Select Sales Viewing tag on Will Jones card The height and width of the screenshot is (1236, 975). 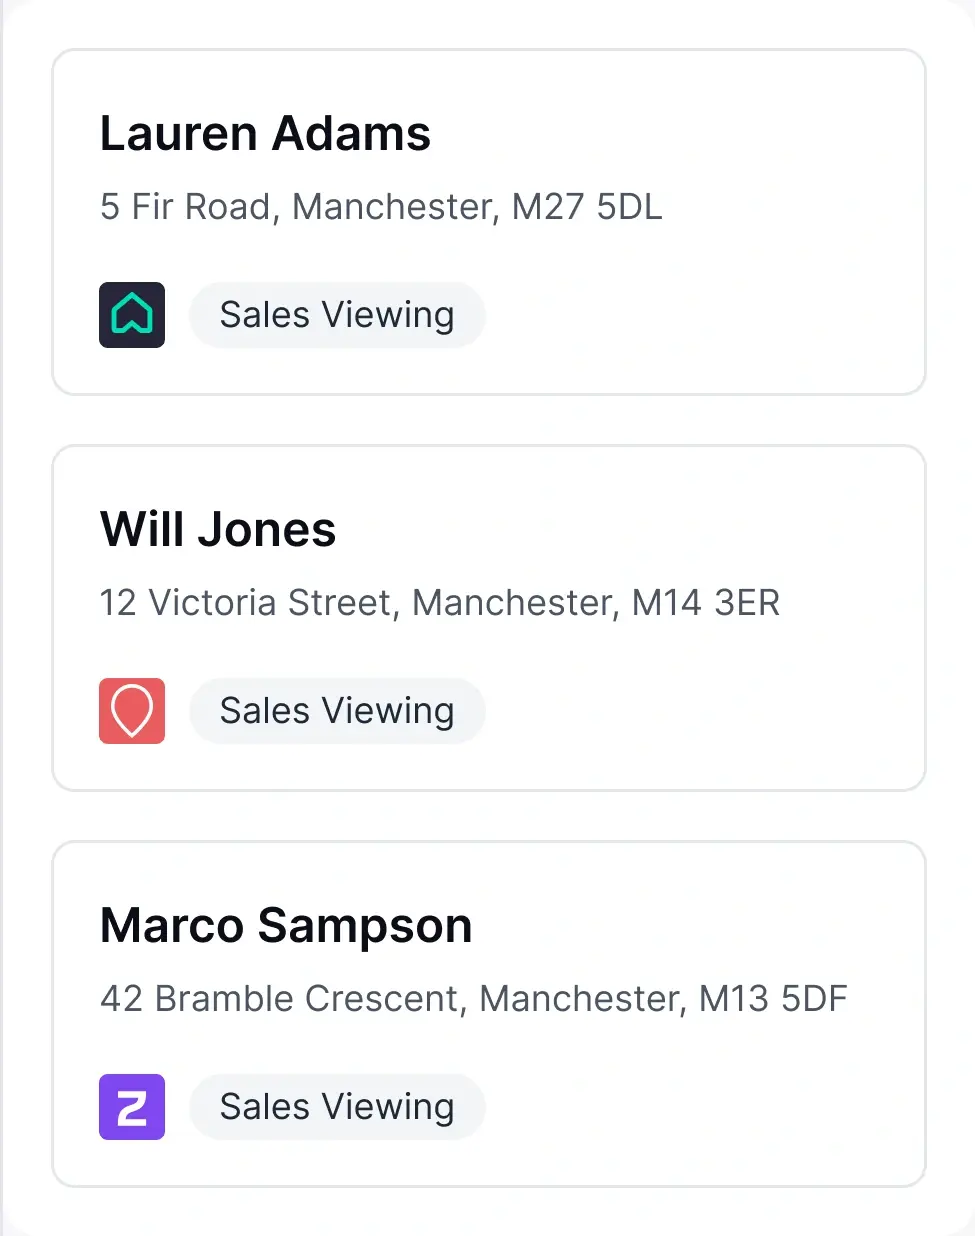pos(337,711)
